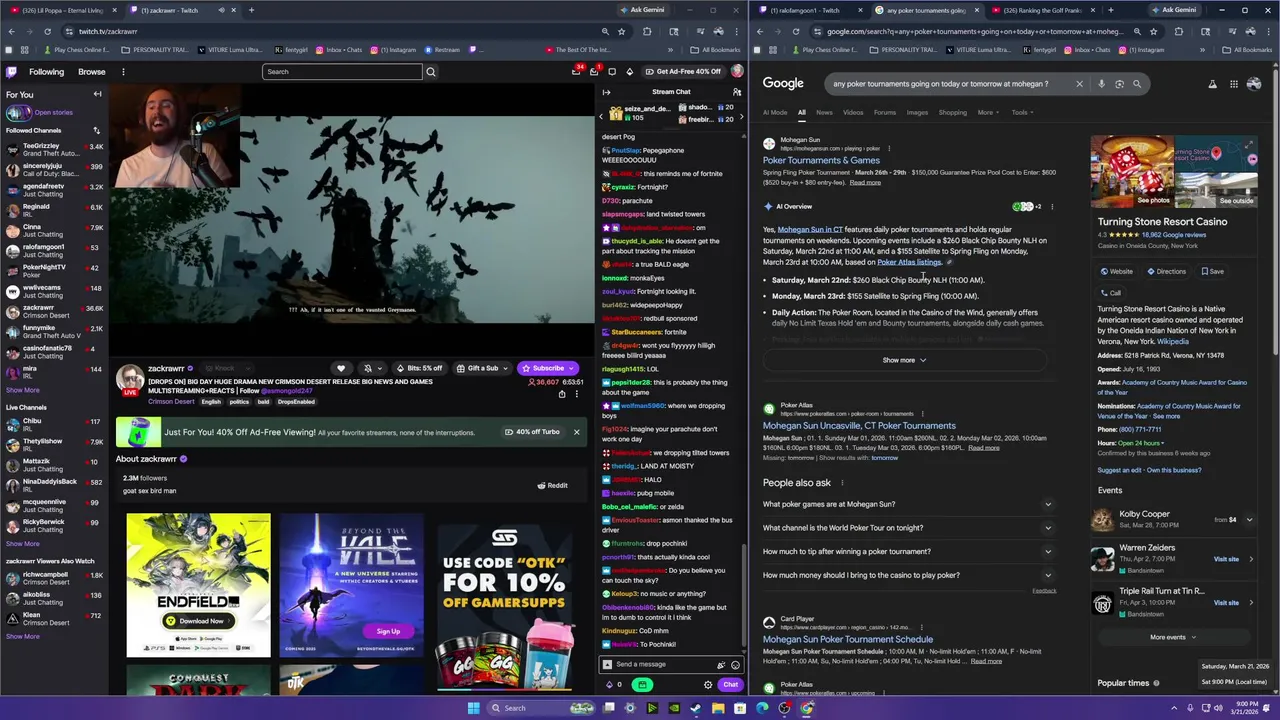1280x720 pixels.
Task: Switch to Google AI Mode tab
Action: coord(775,112)
